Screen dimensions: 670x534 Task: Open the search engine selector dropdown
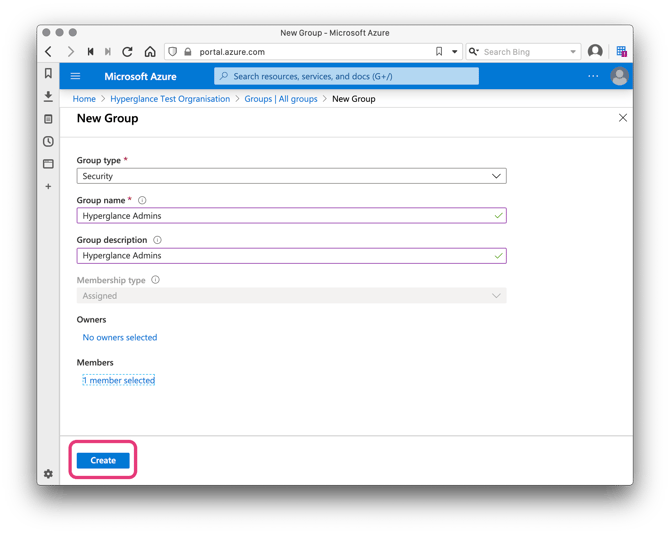573,52
